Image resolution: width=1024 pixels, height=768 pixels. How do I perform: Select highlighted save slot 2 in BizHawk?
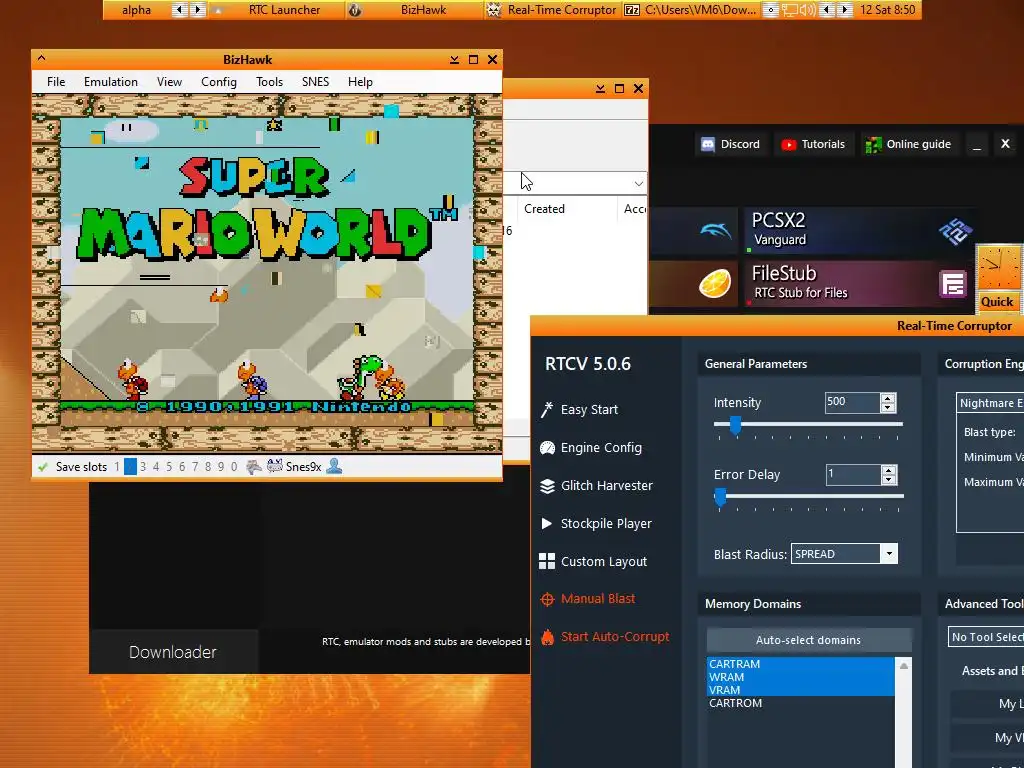coord(130,467)
